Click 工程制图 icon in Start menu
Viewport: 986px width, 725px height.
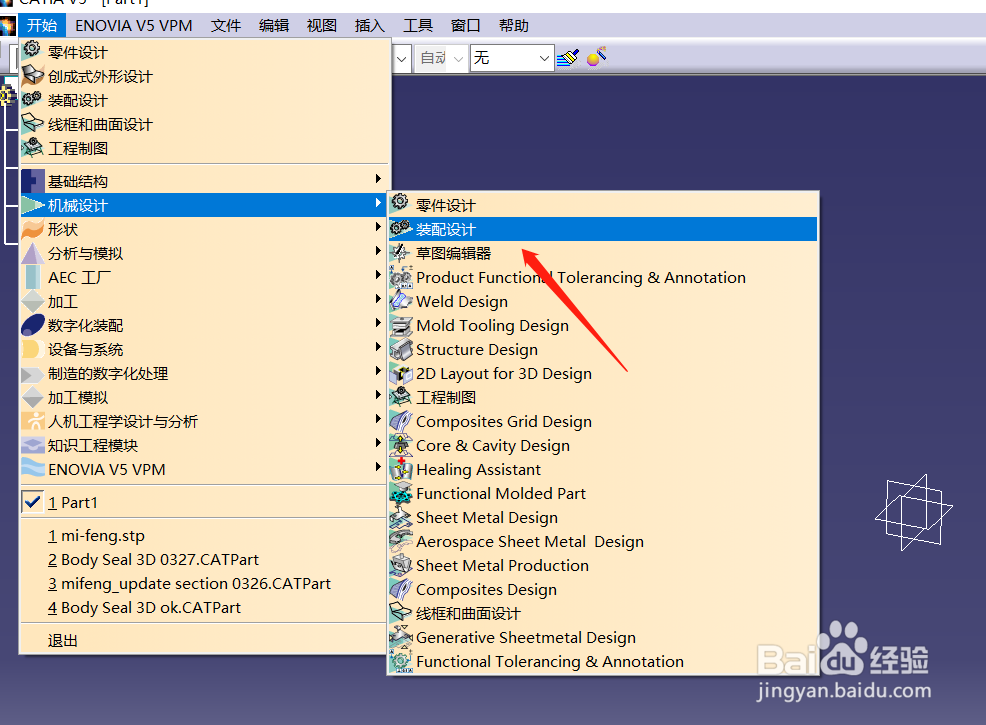pyautogui.click(x=33, y=147)
